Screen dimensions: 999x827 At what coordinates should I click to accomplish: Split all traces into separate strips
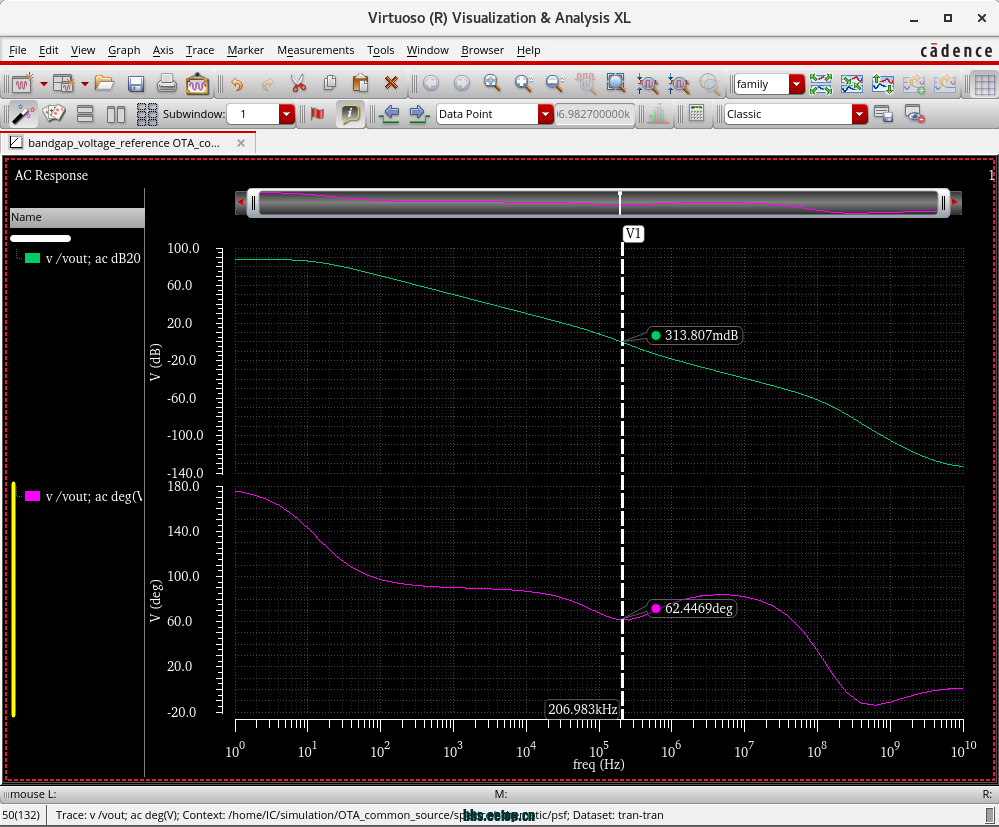(821, 84)
